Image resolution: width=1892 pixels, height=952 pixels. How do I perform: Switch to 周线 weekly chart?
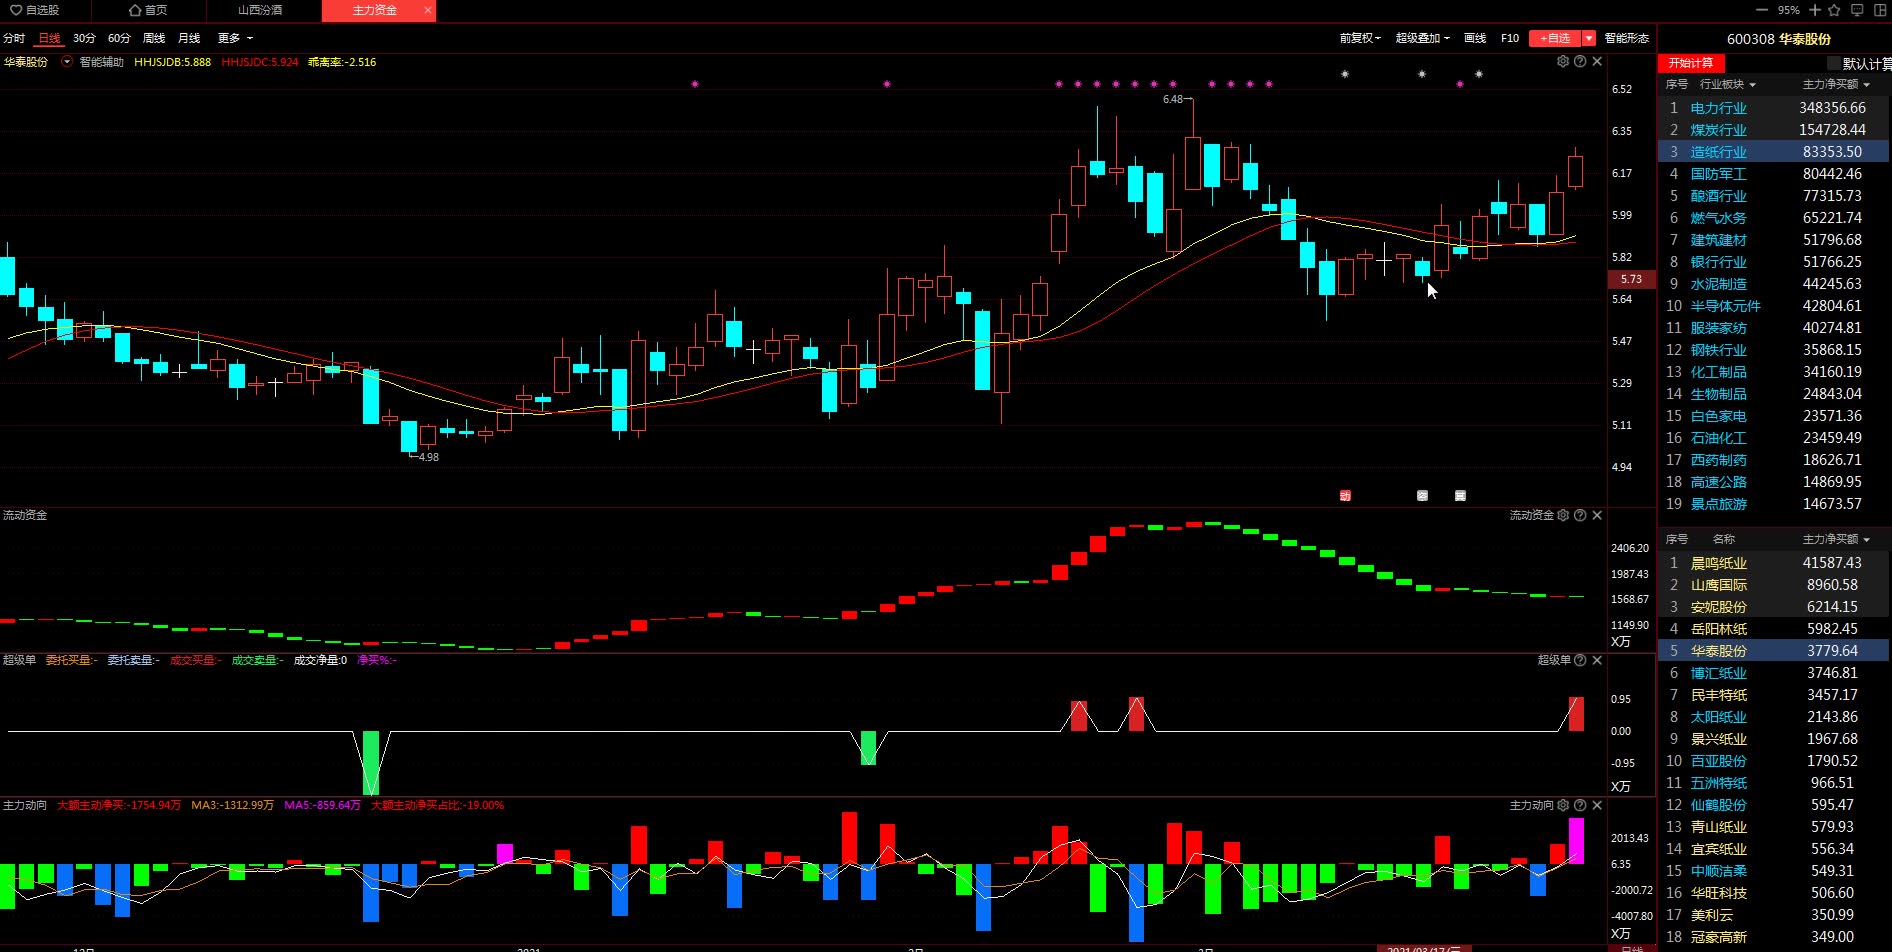(x=154, y=38)
